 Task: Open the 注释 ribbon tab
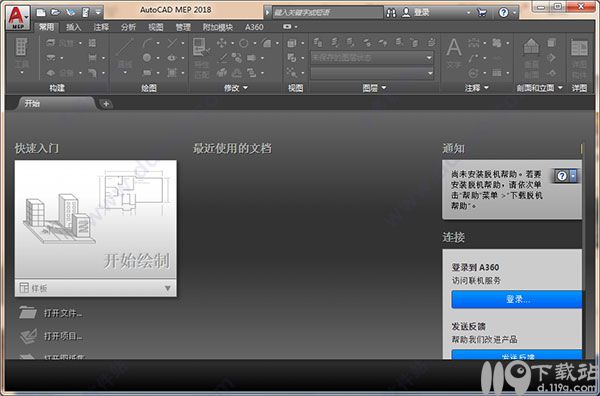pos(101,27)
